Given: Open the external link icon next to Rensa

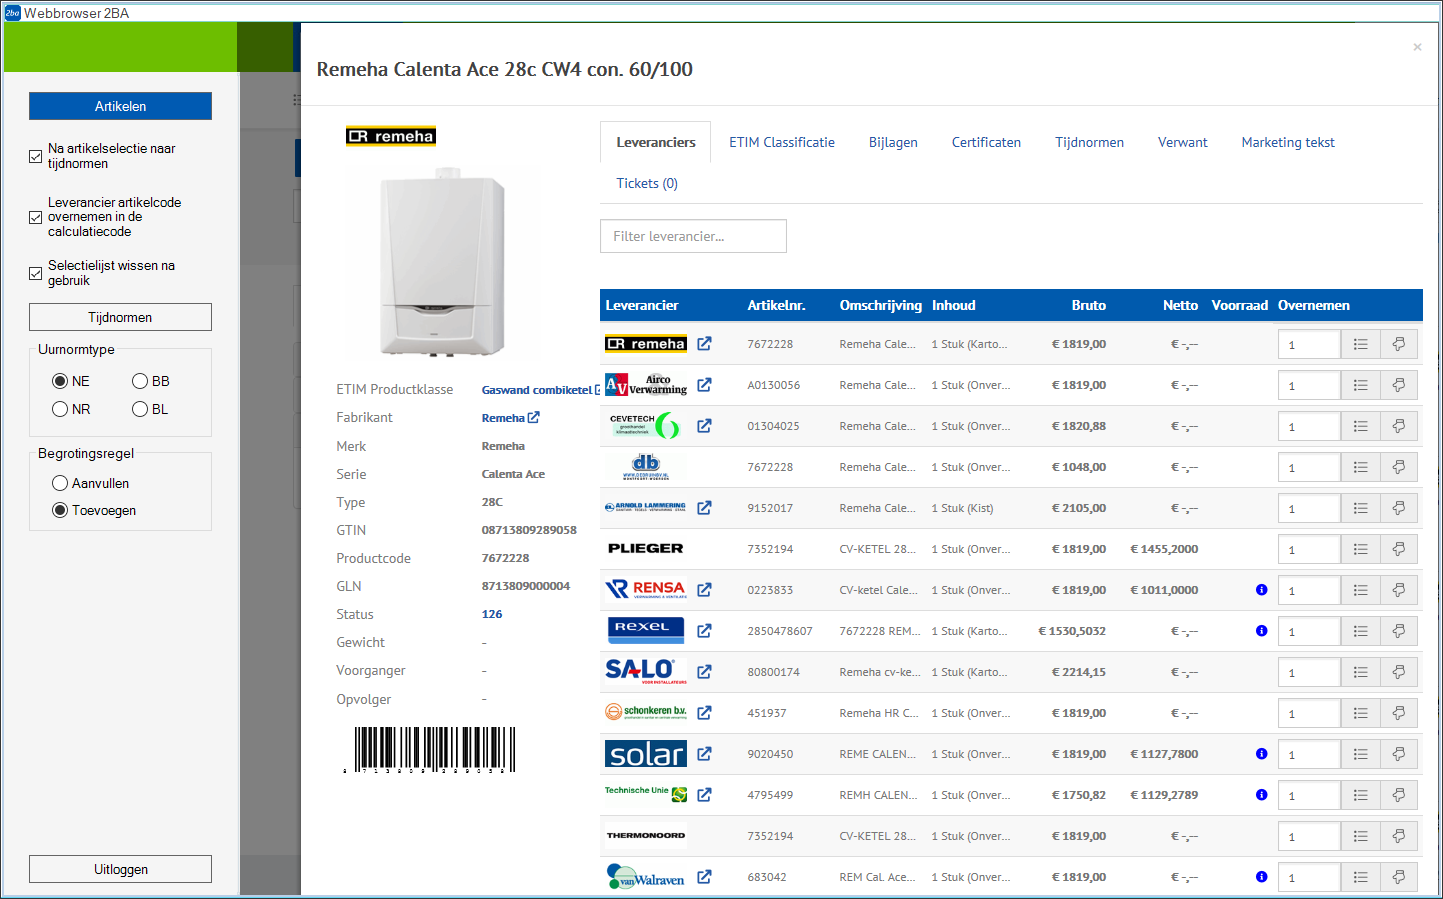Looking at the screenshot, I should pos(704,590).
